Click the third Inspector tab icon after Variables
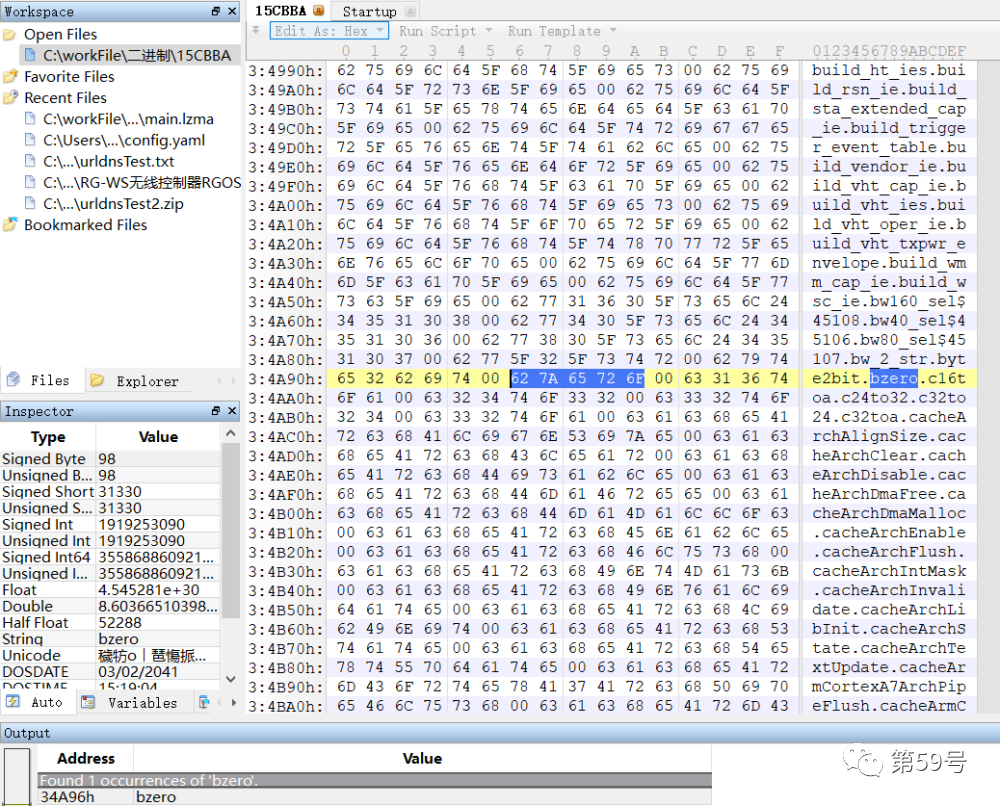 pos(204,703)
